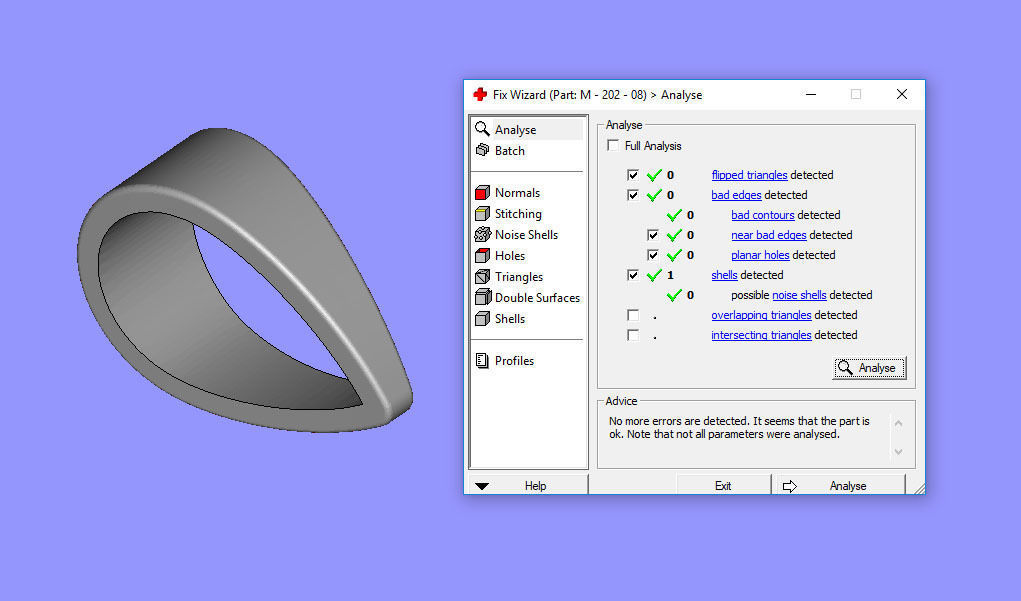Enable the Full Analysis checkbox
The image size is (1021, 601).
click(x=613, y=145)
